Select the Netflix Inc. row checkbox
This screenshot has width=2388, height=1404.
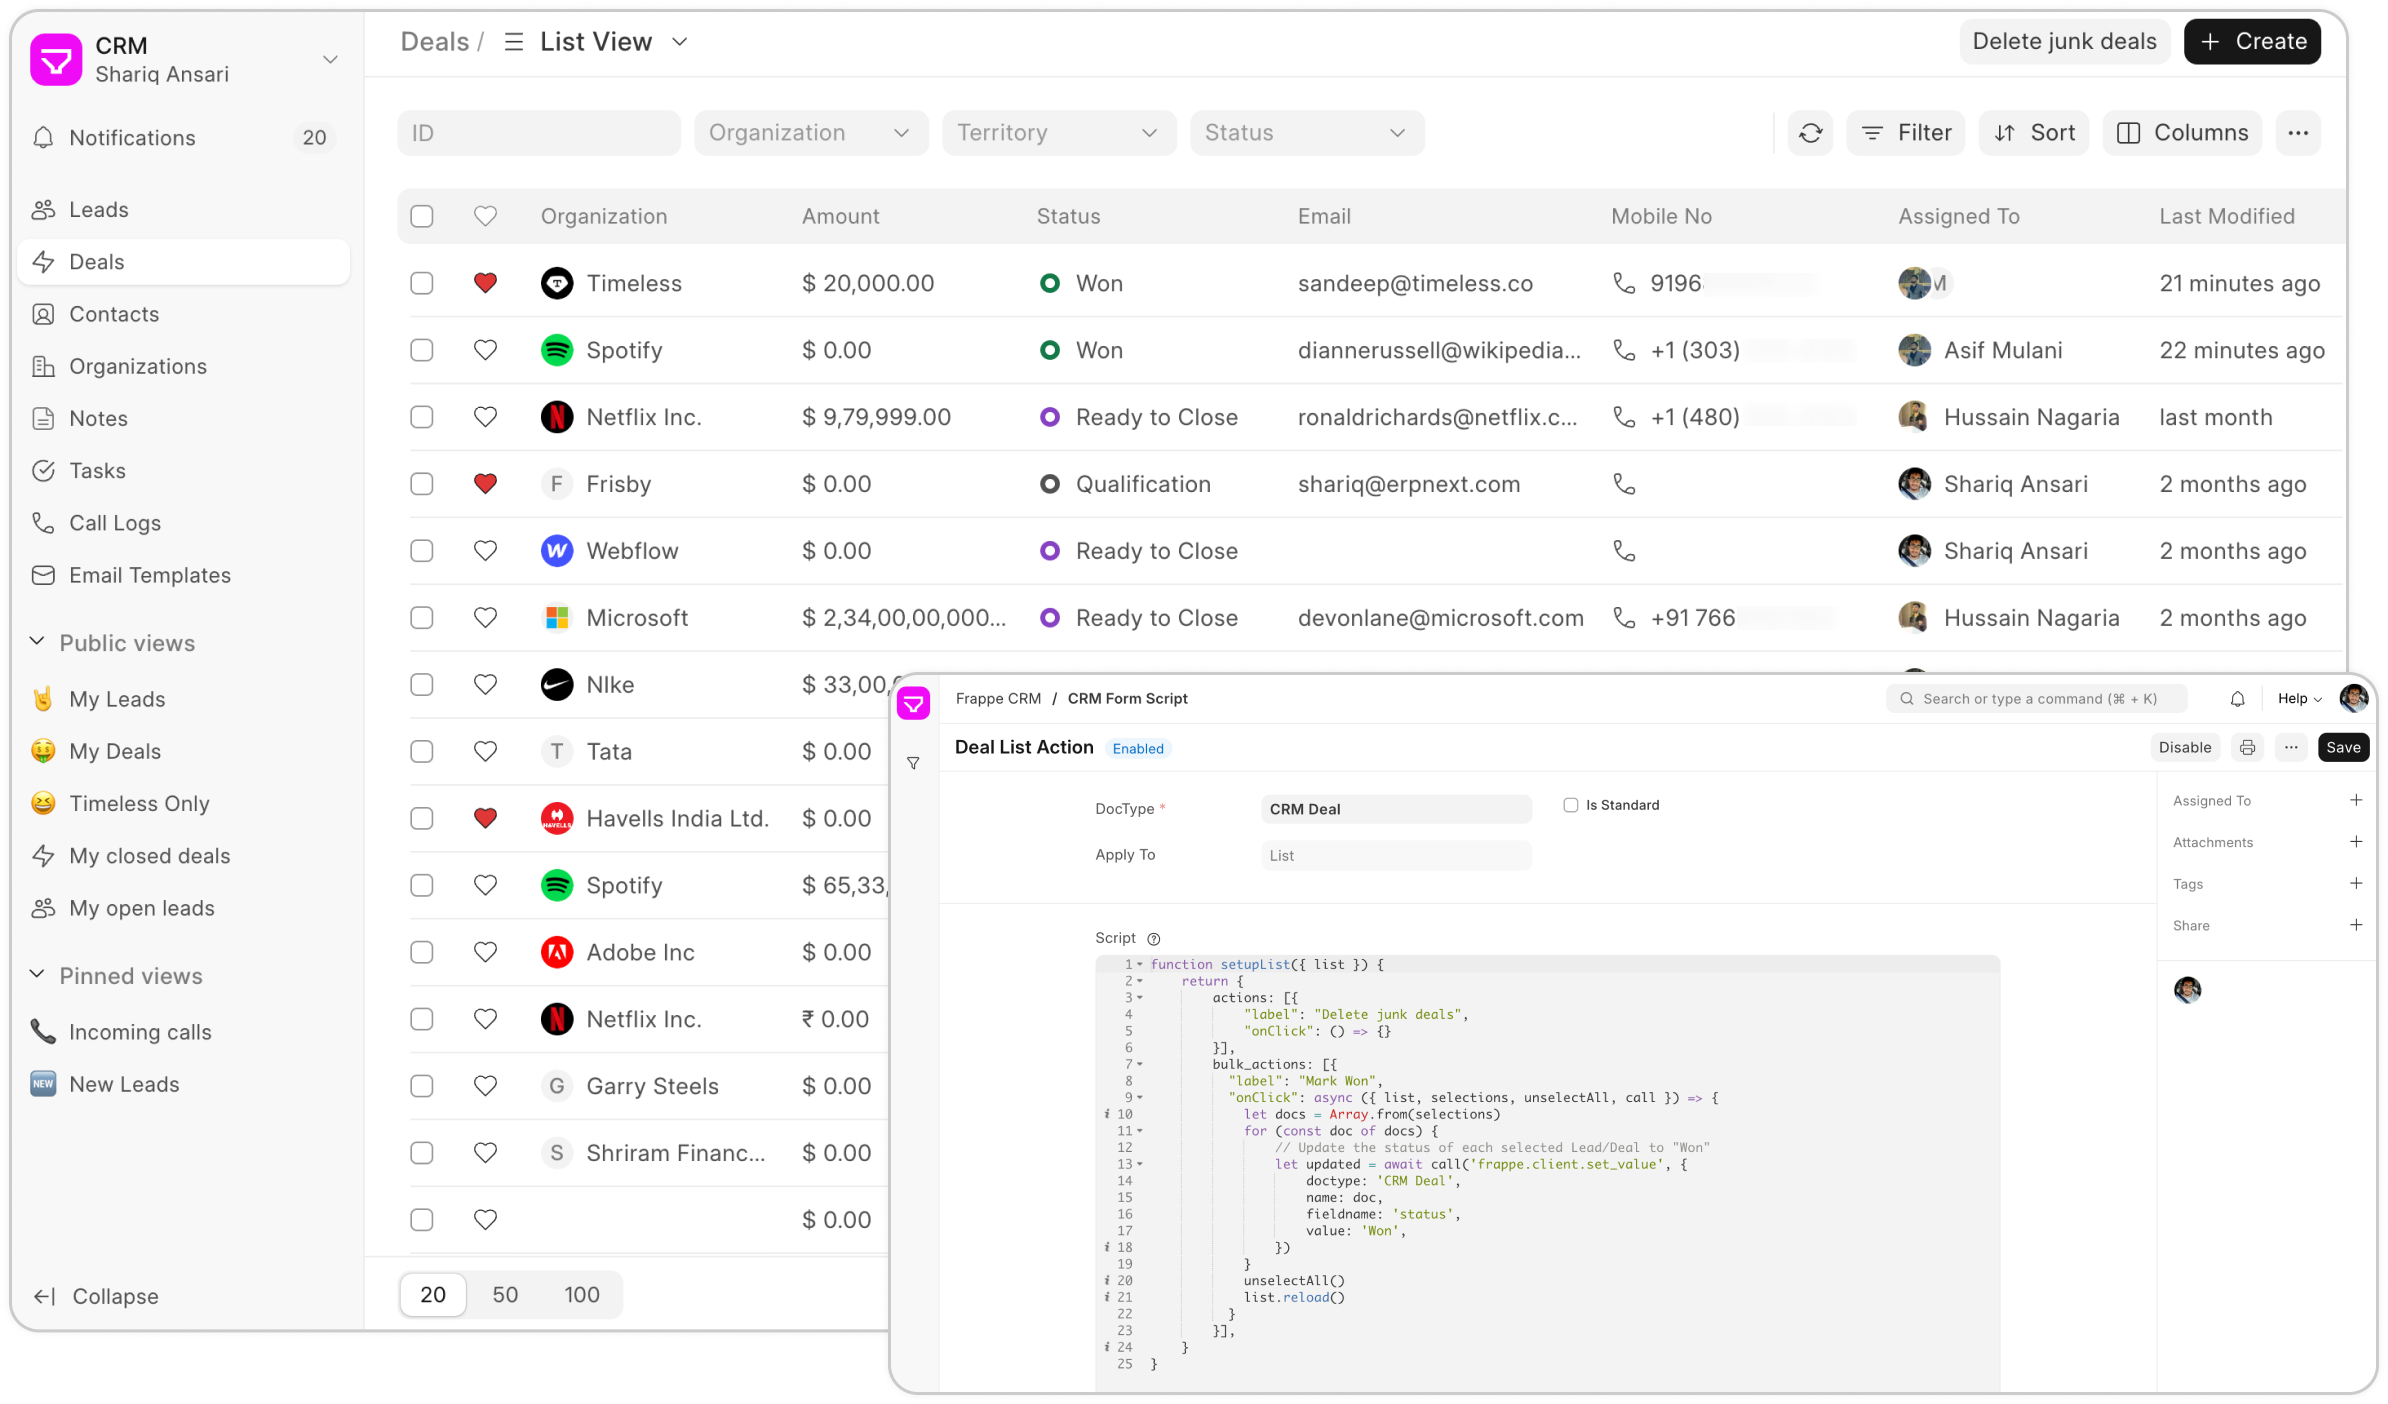click(x=422, y=417)
